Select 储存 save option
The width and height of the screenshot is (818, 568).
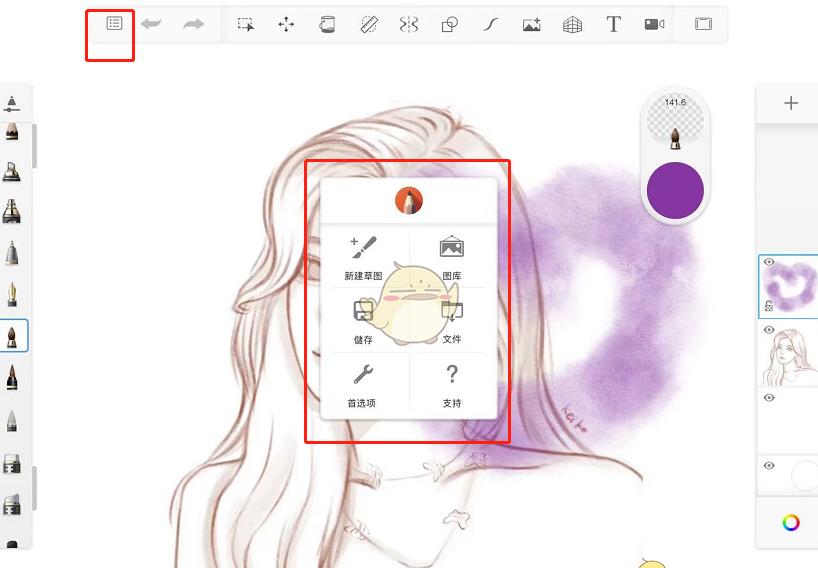(x=364, y=322)
